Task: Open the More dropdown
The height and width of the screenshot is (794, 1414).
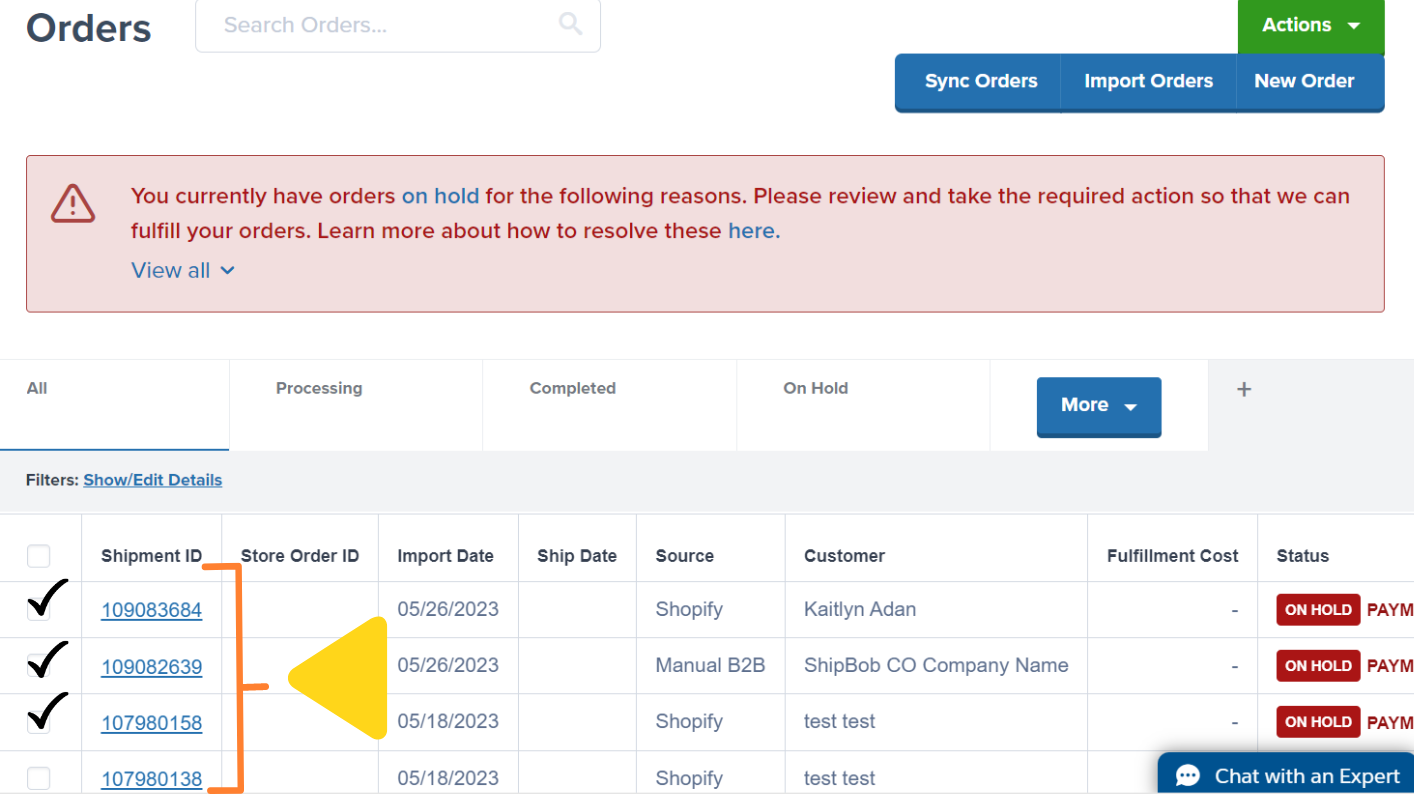Action: (x=1098, y=406)
